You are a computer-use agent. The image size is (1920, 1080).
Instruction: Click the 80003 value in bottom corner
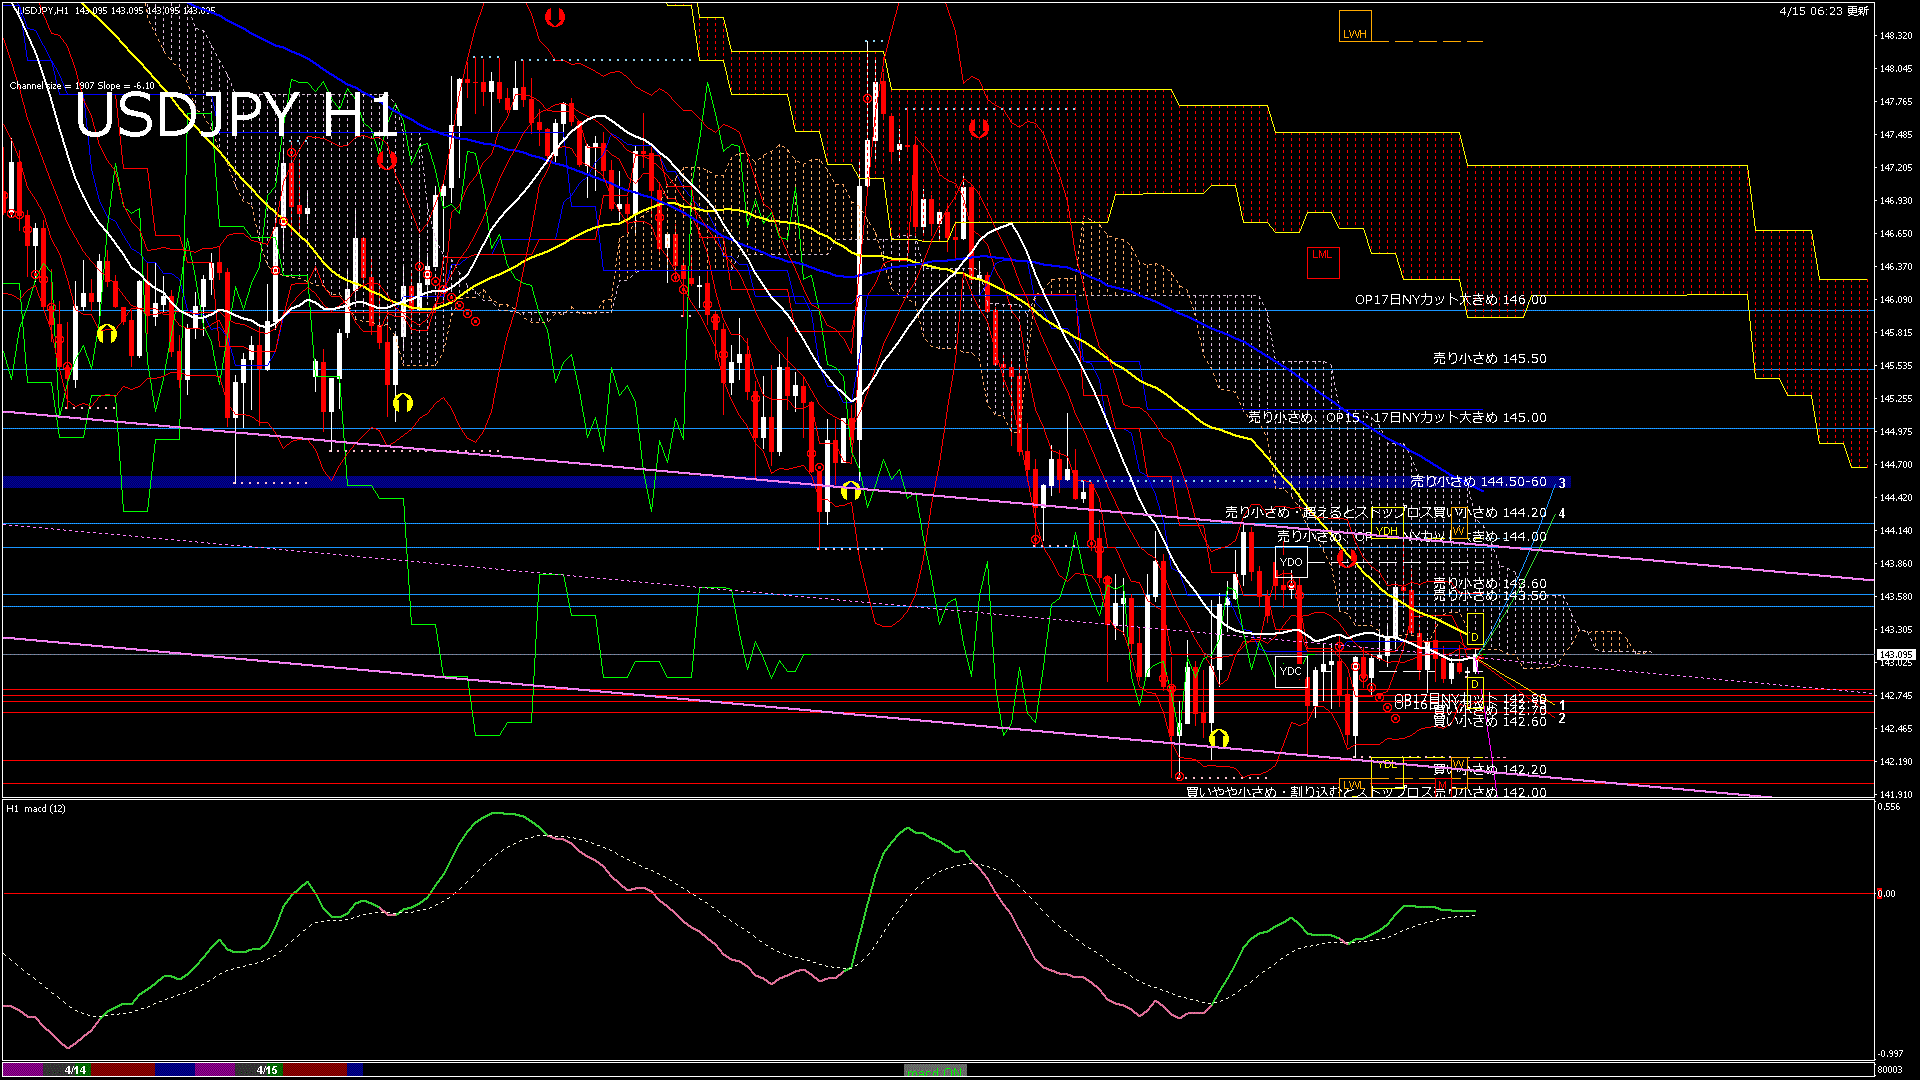(x=1889, y=1070)
